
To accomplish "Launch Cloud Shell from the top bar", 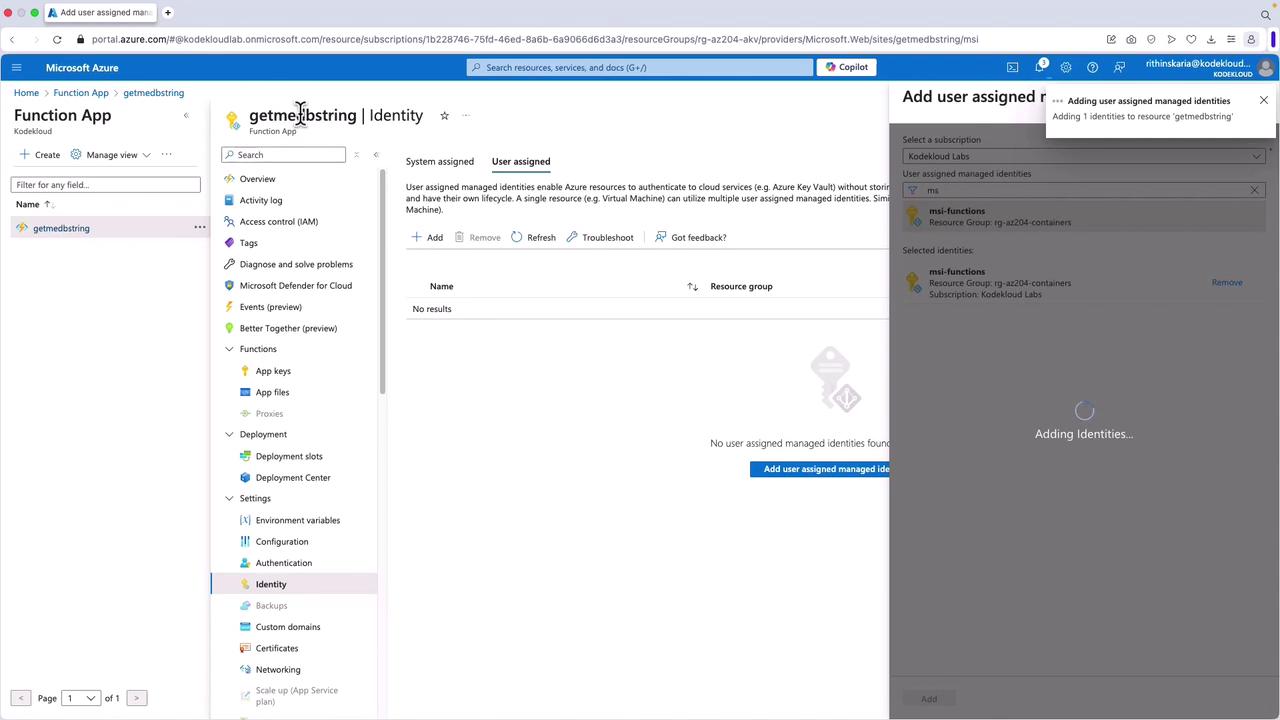I will [x=1012, y=67].
